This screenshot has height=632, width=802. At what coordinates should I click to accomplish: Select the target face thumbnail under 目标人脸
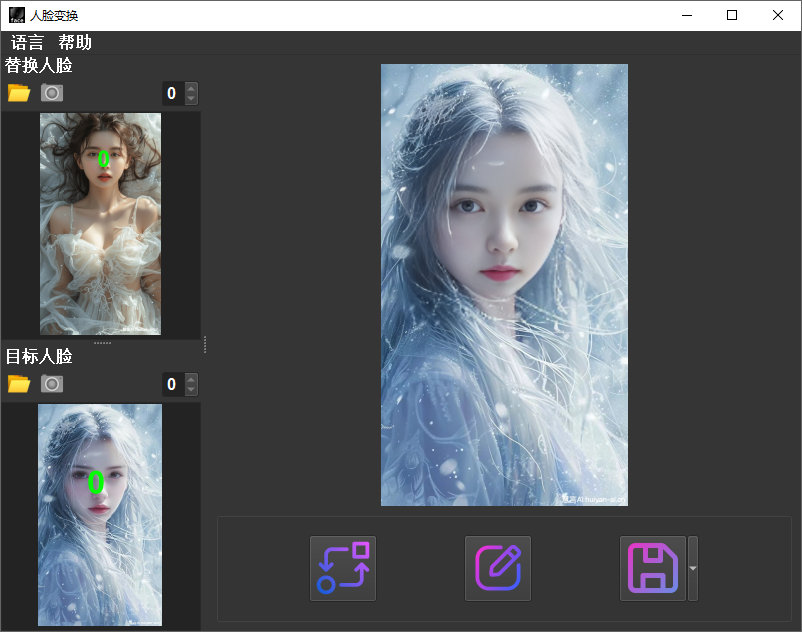100,515
